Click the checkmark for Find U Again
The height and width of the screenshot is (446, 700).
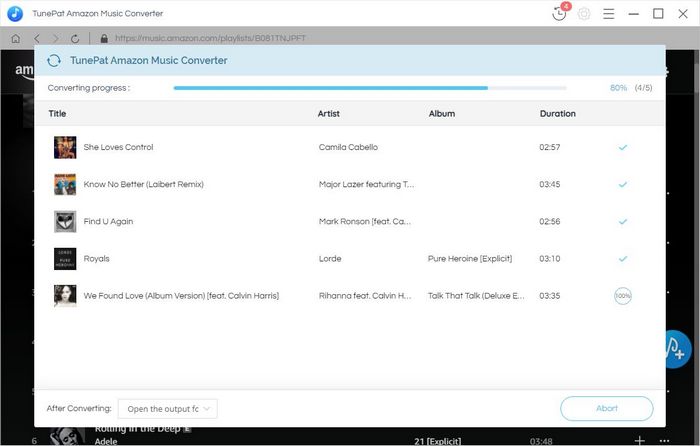click(x=623, y=221)
